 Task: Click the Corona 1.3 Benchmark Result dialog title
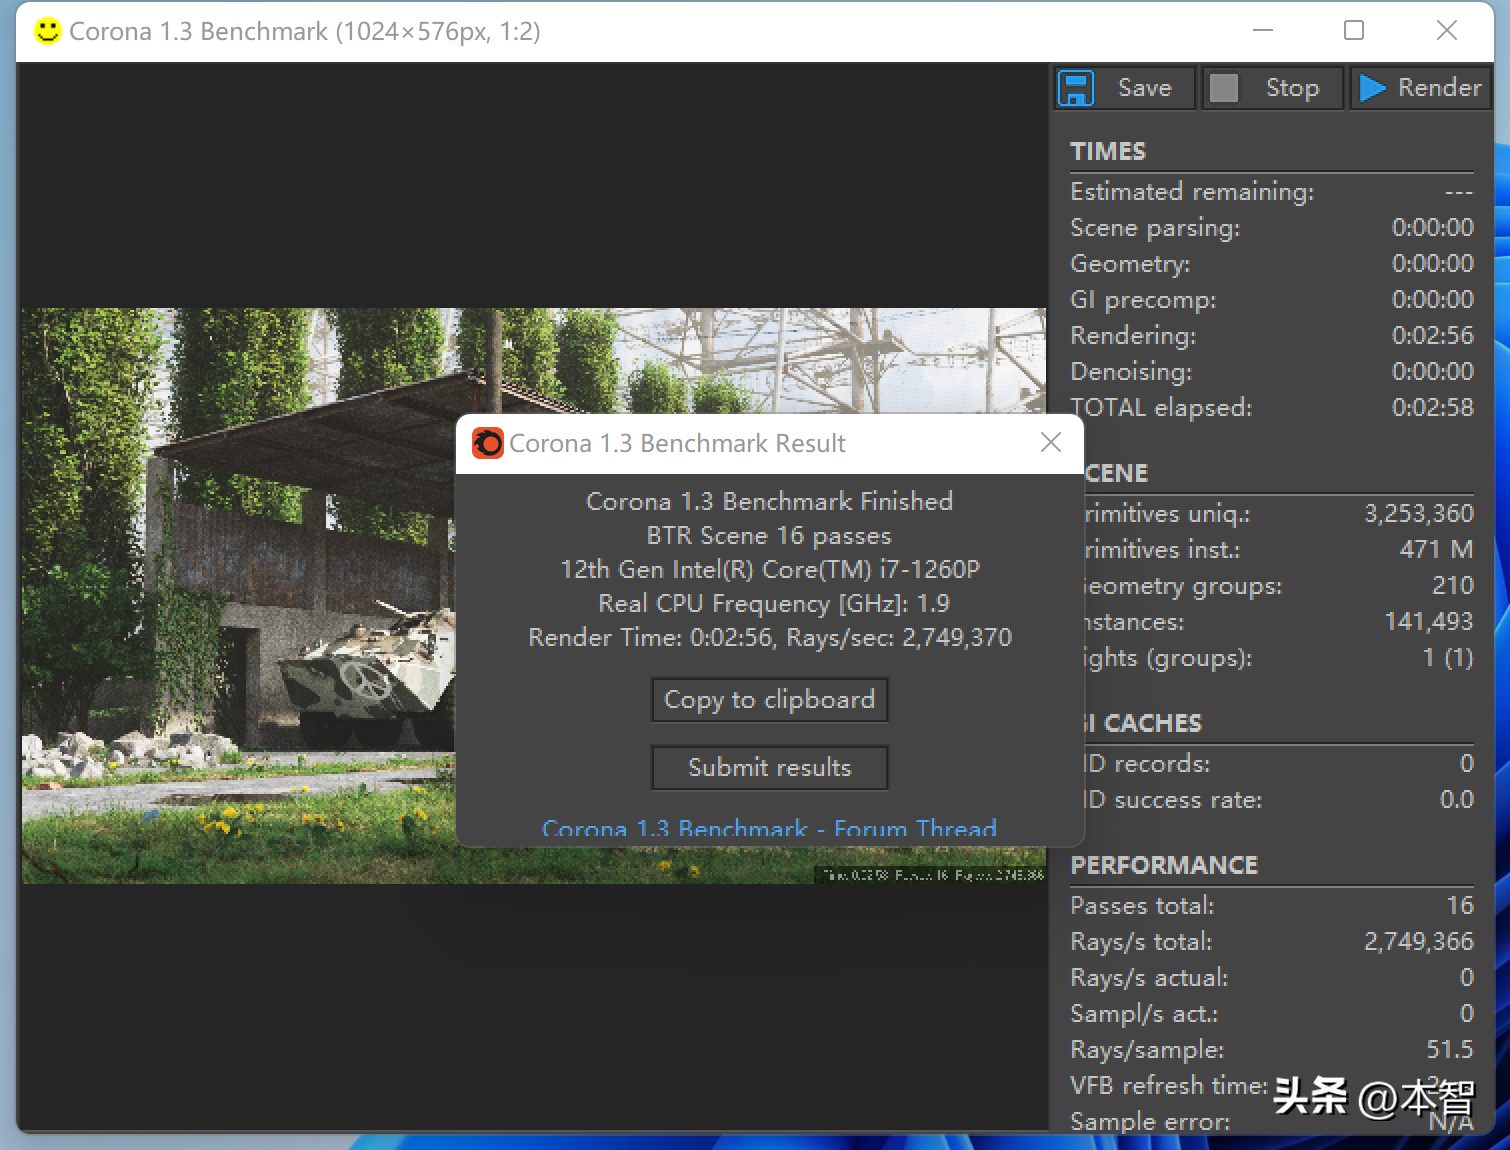(677, 443)
